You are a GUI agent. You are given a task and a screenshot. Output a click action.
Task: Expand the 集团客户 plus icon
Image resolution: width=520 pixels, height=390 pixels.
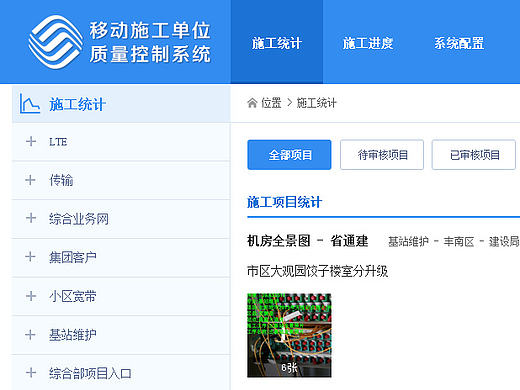30,257
